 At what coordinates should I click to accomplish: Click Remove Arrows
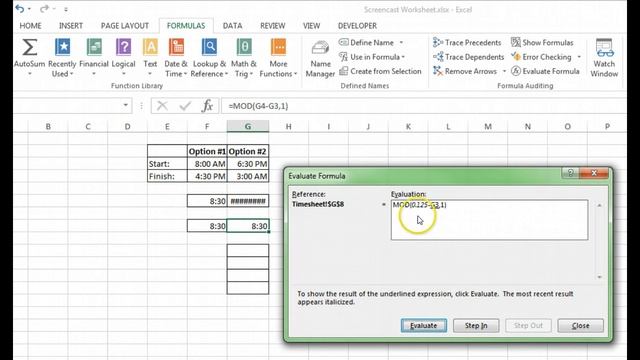coord(465,71)
